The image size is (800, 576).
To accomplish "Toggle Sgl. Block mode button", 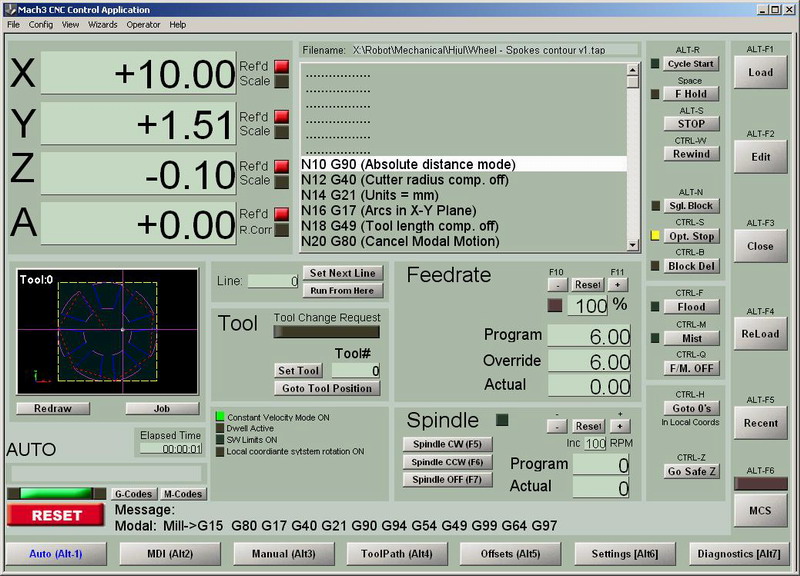I will tap(691, 206).
